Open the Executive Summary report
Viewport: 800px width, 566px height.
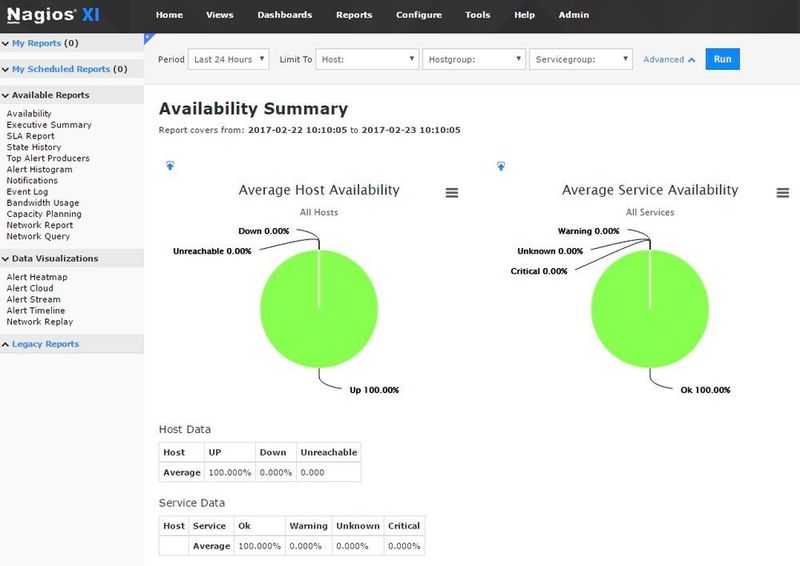[49, 125]
